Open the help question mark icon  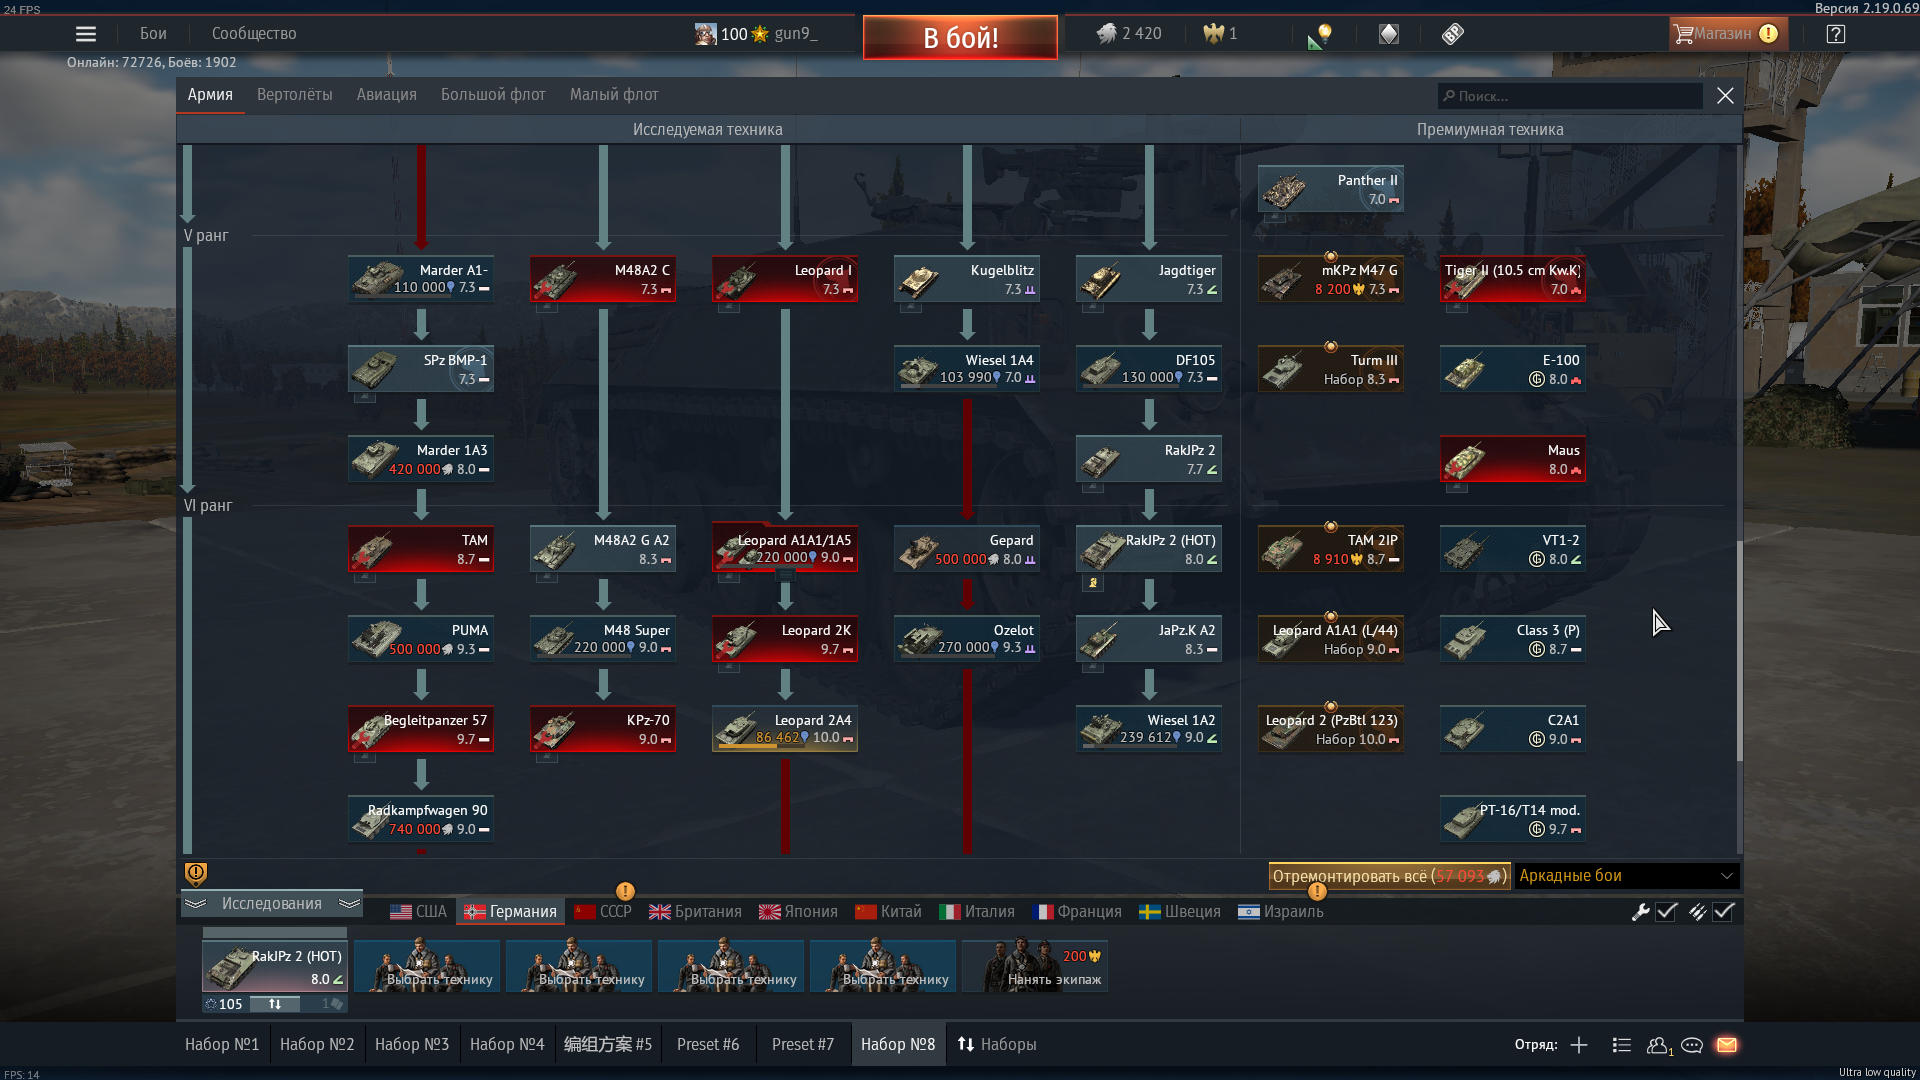click(1836, 34)
